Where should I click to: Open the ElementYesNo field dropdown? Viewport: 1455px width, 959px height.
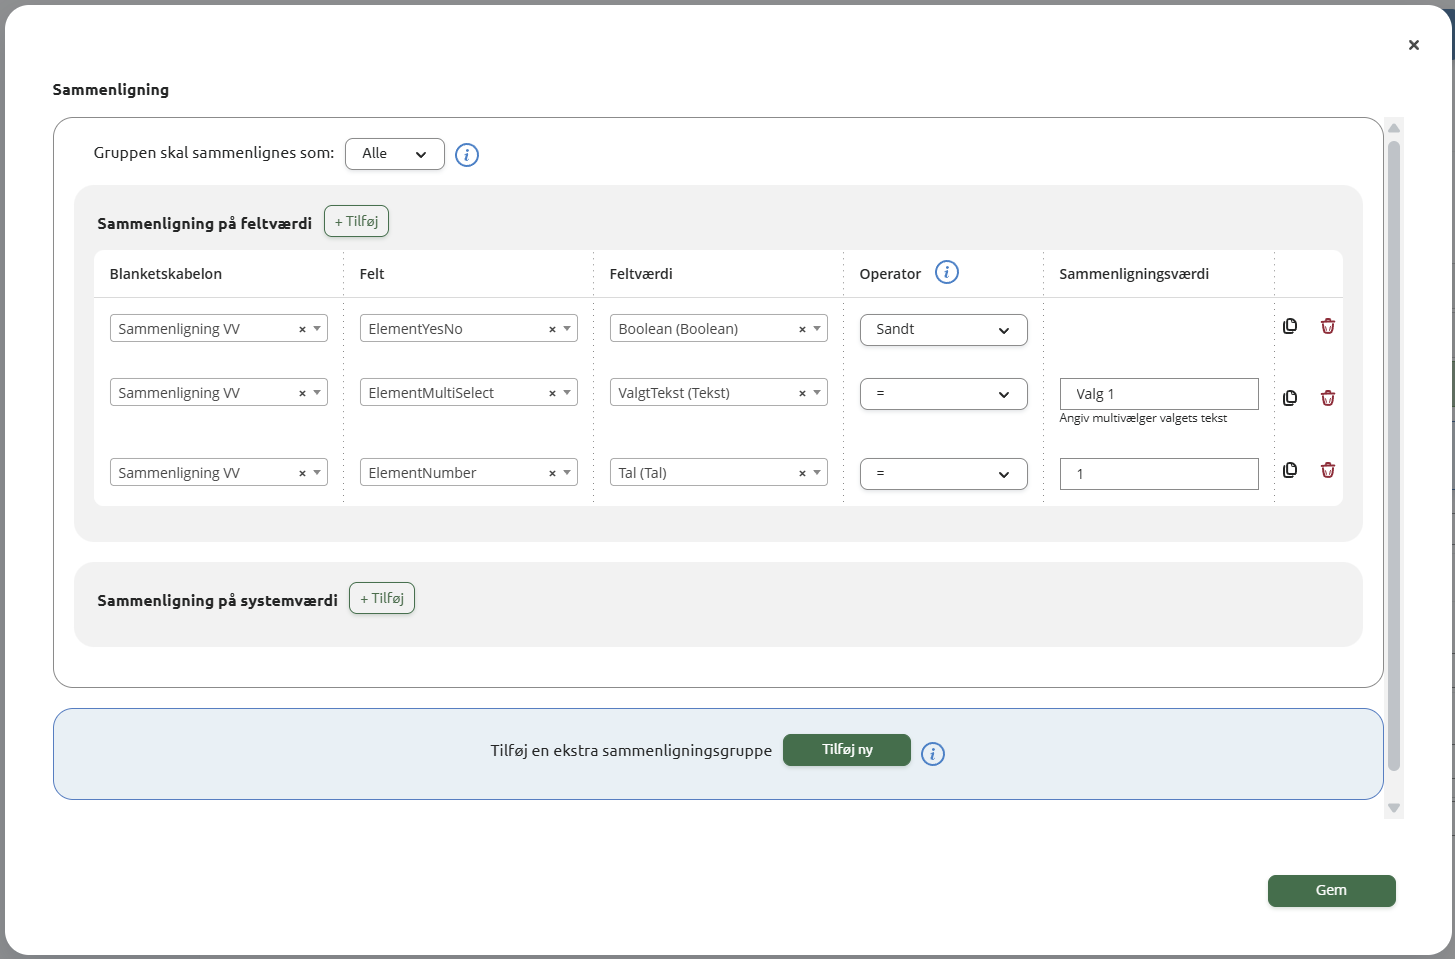point(567,329)
